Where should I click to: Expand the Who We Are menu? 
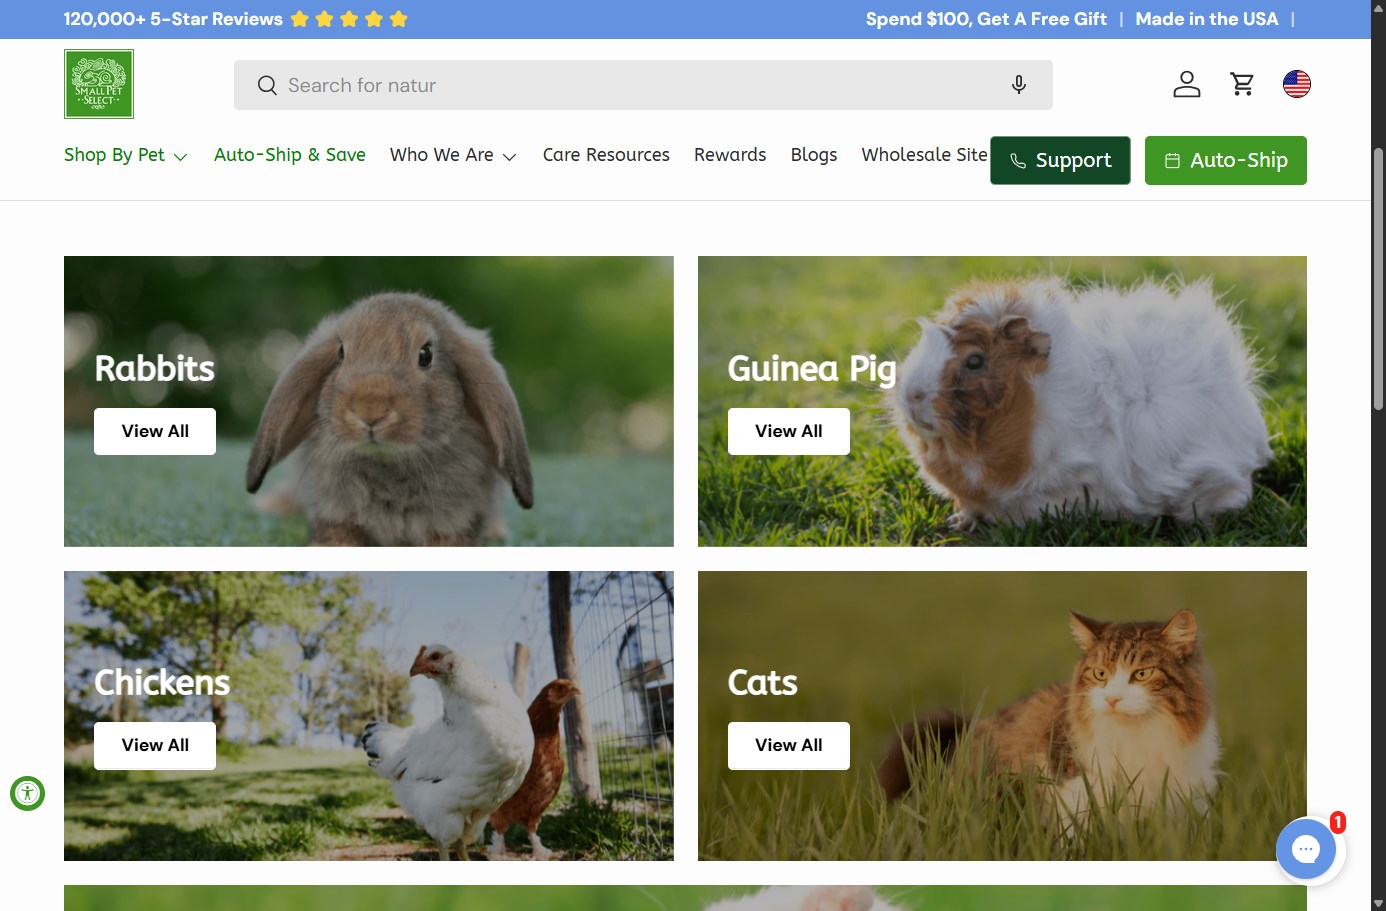click(453, 155)
